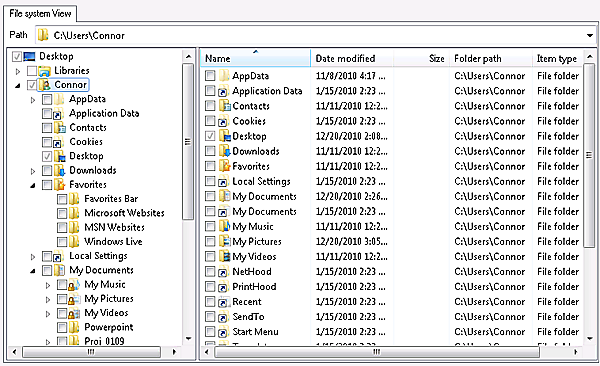Click the file list horizontal scrollbar thumb

(x=377, y=352)
